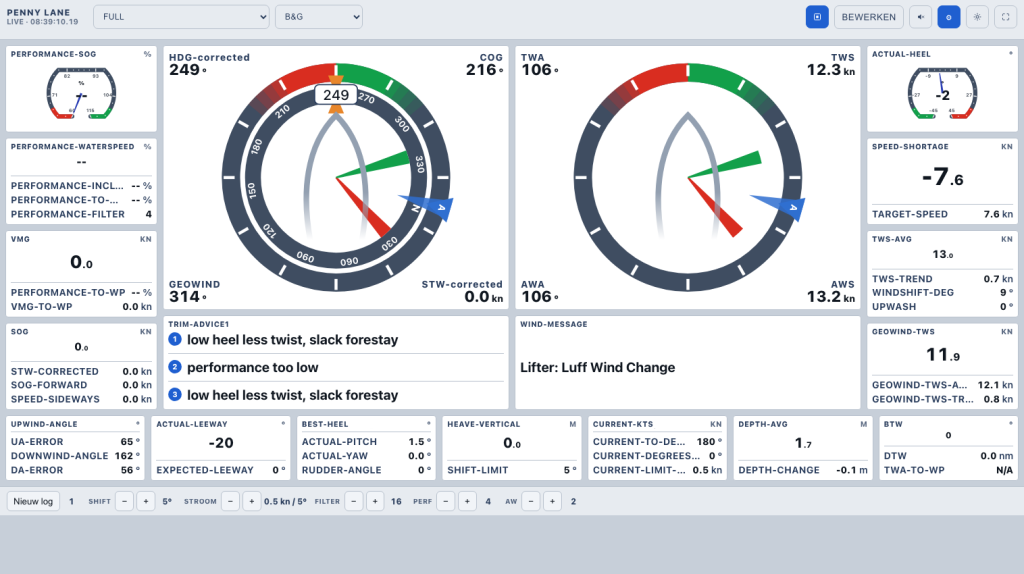1024x574 pixels.
Task: Click the PENNY LANE boat name
Action: pyautogui.click(x=39, y=12)
